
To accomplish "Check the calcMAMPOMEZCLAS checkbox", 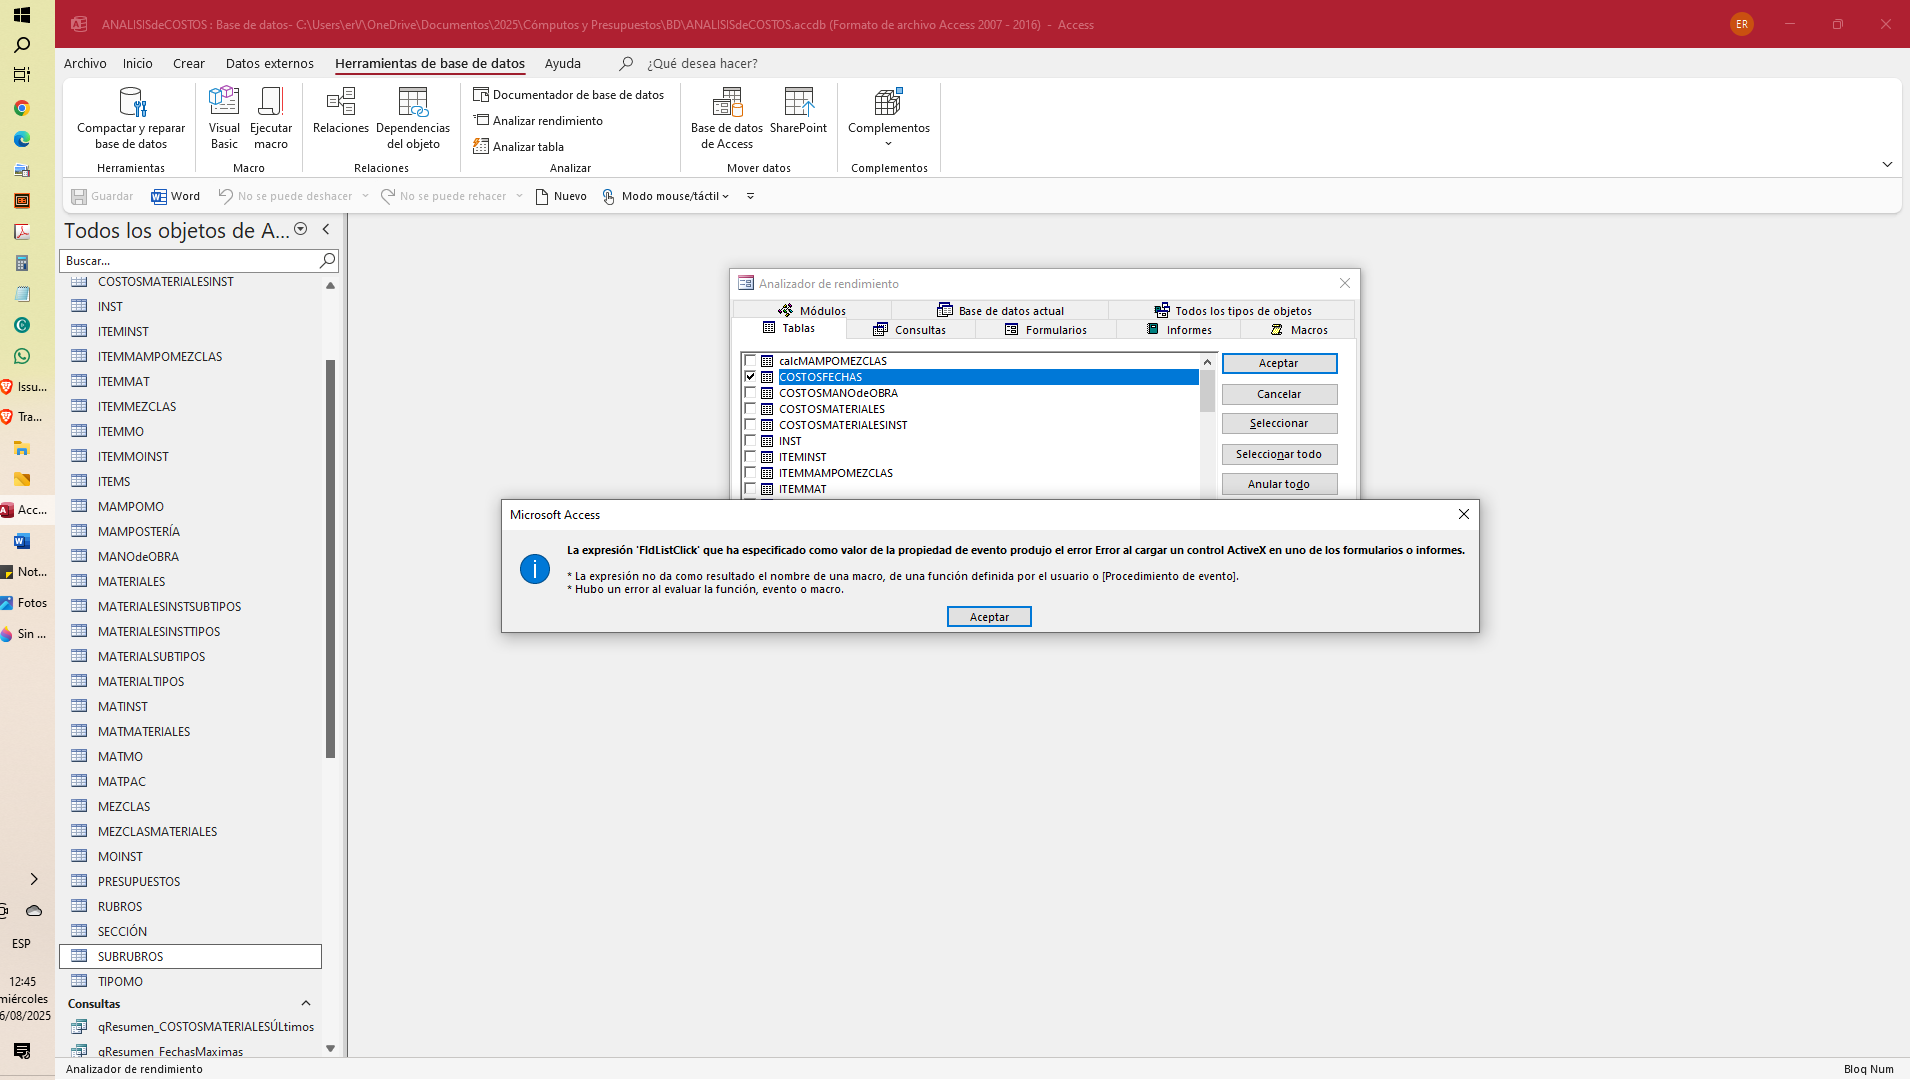I will (x=750, y=361).
